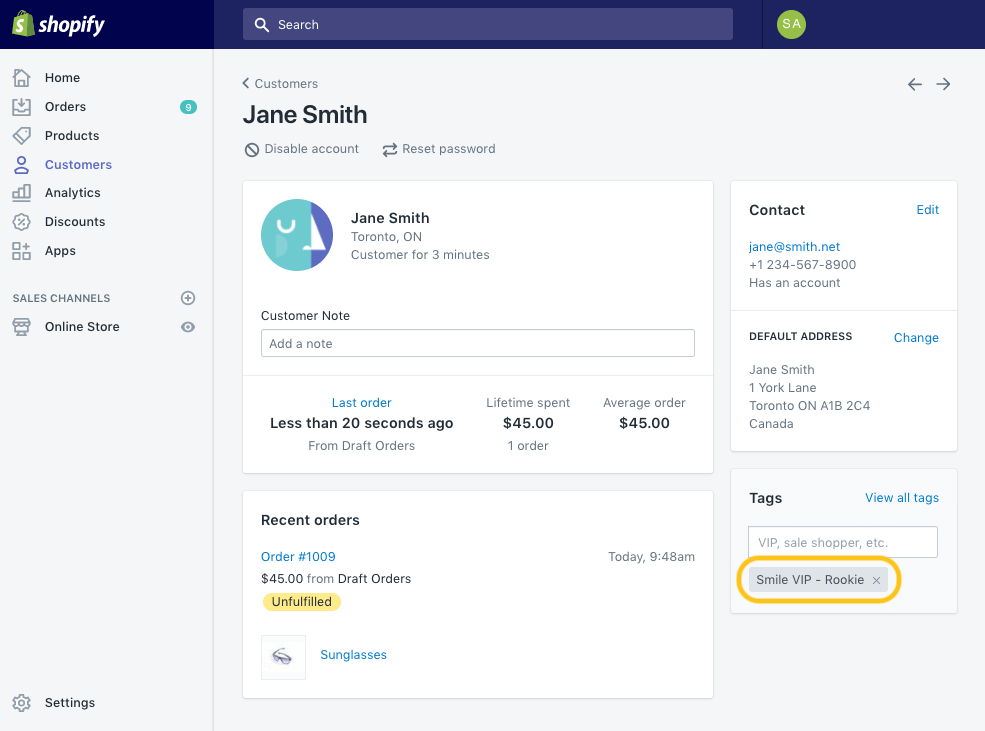The width and height of the screenshot is (985, 731).
Task: Click the 'From Draft Orders' text
Action: click(362, 446)
